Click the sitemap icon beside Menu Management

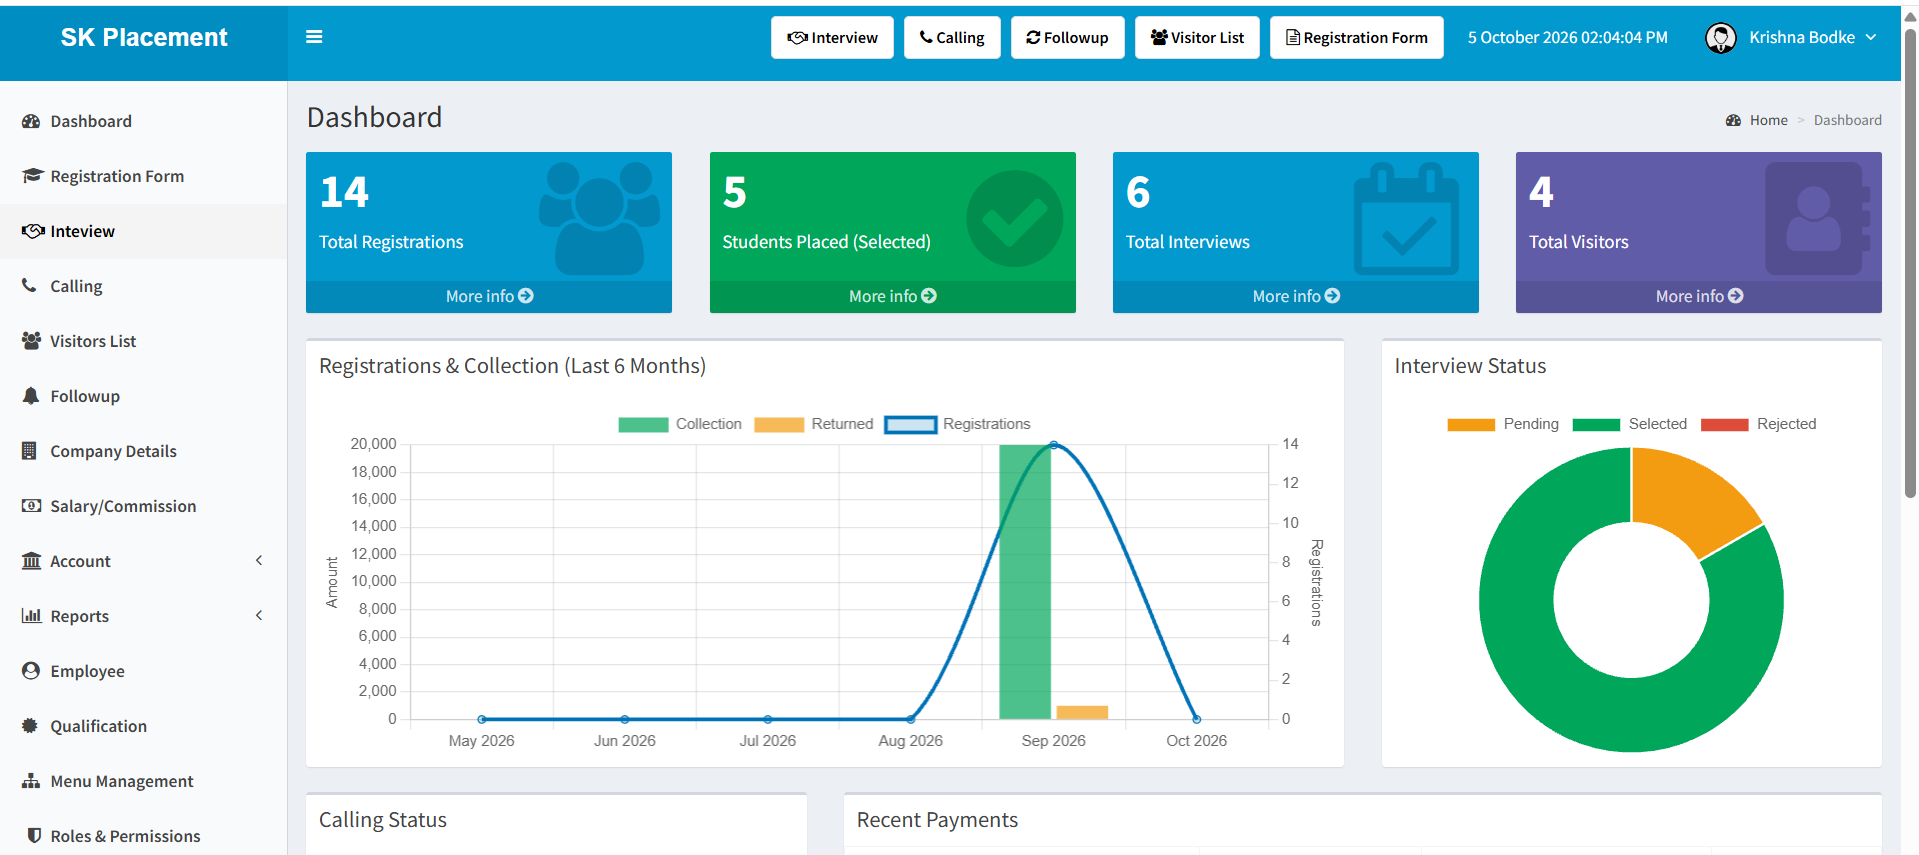coord(31,780)
